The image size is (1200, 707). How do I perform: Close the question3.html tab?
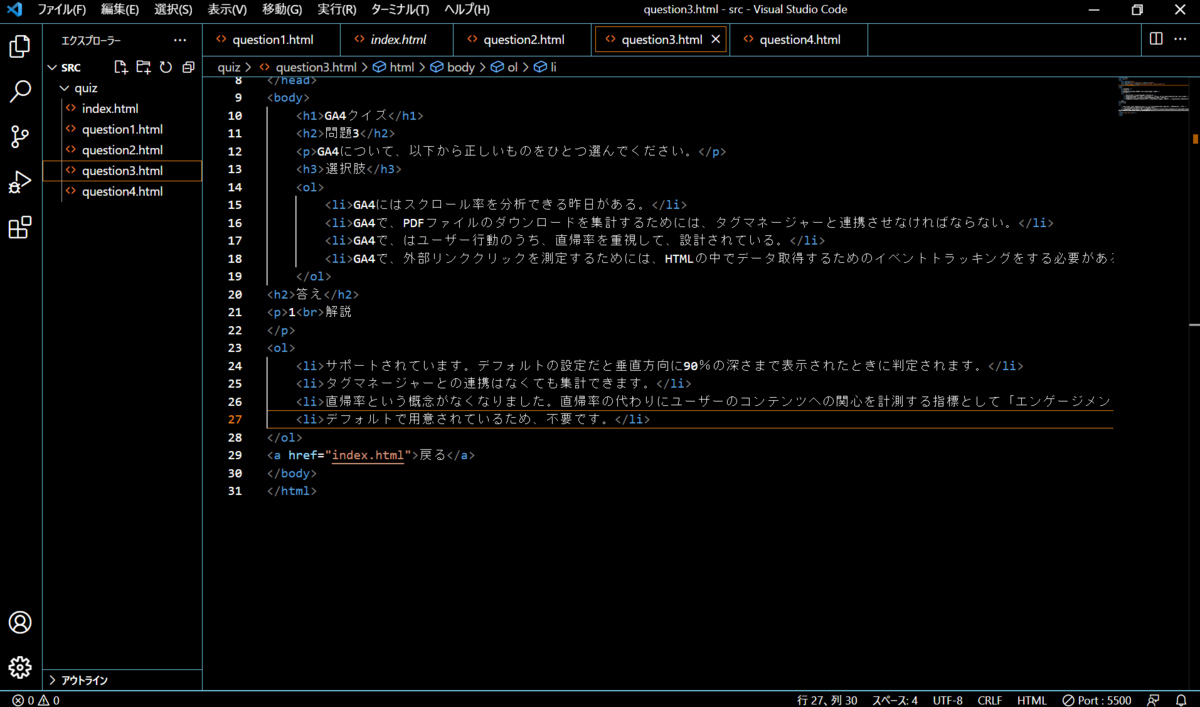(x=715, y=40)
